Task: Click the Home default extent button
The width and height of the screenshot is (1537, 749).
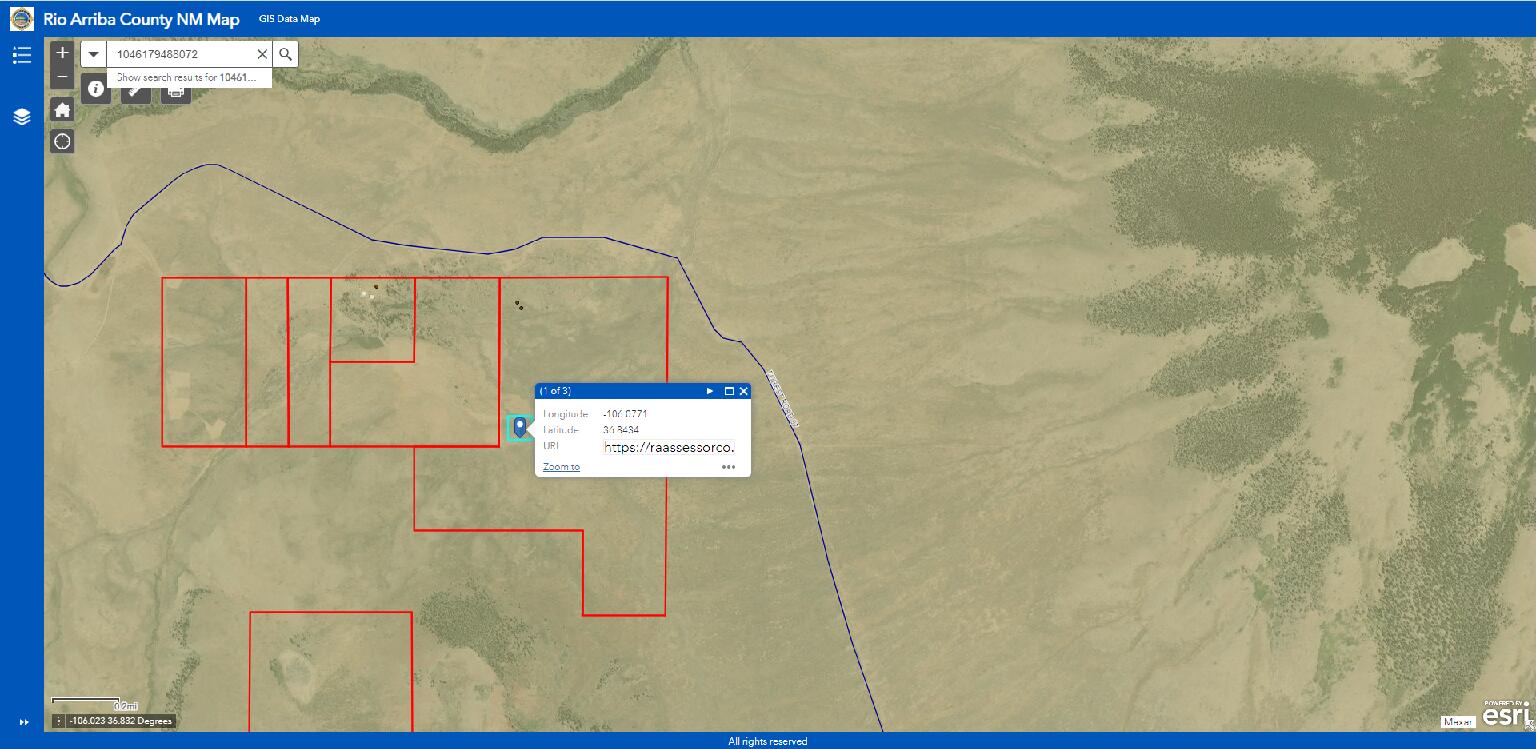Action: pyautogui.click(x=61, y=109)
